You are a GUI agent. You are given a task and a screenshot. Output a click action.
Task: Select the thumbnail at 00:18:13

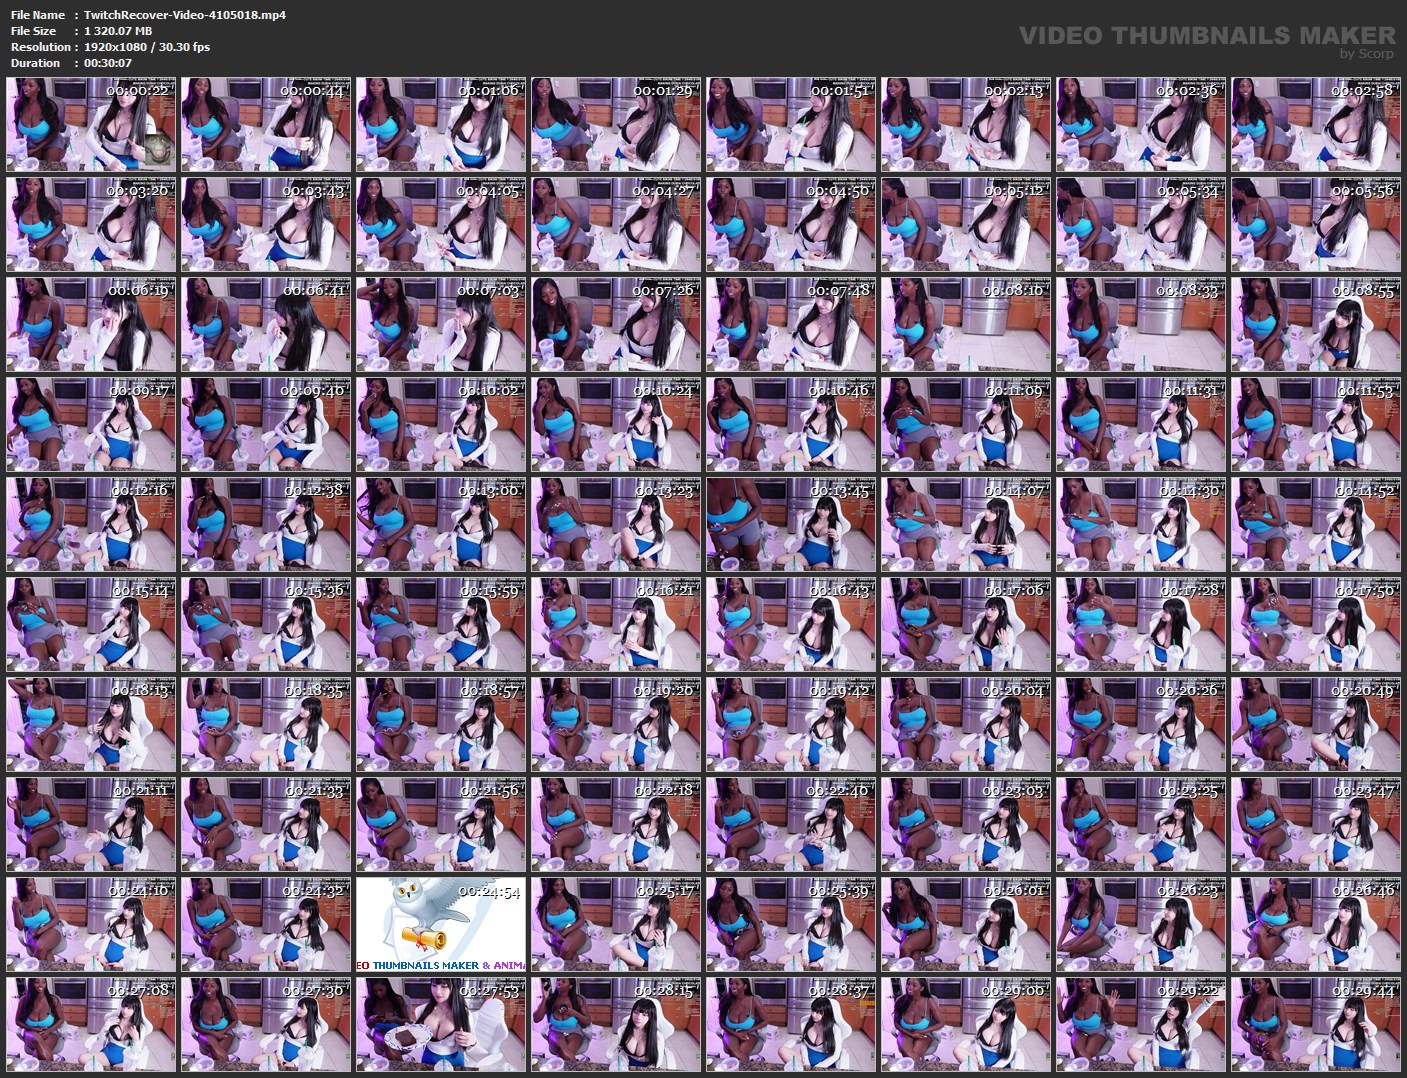(91, 724)
